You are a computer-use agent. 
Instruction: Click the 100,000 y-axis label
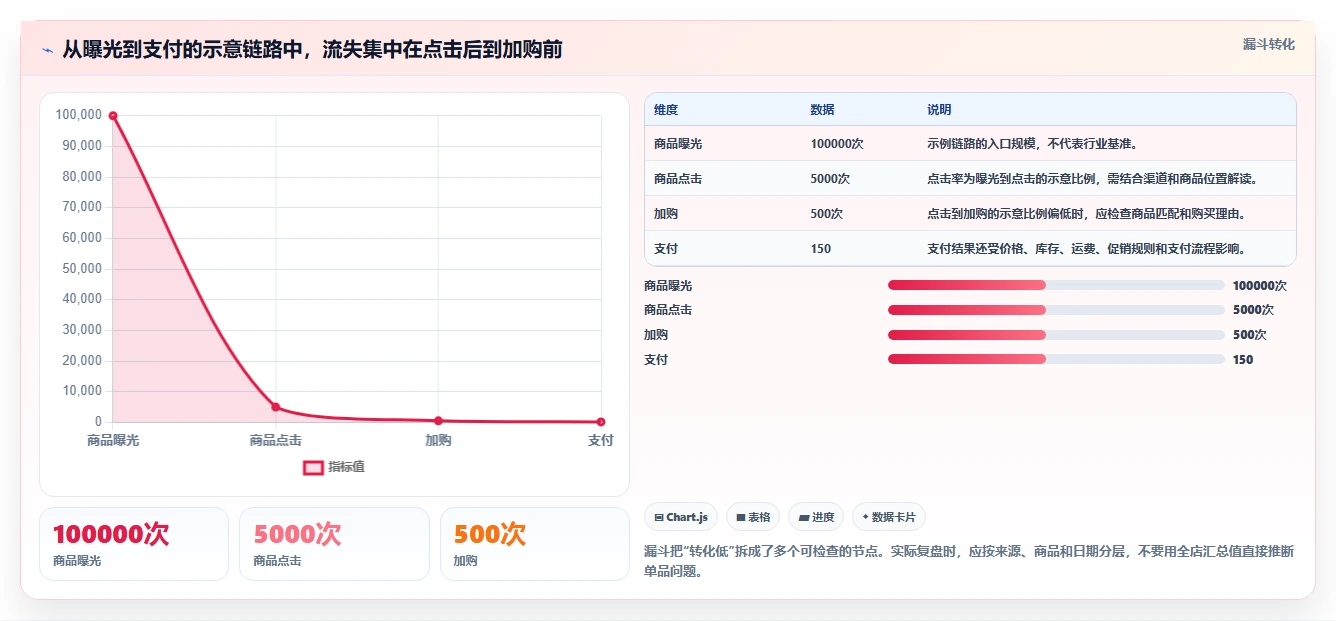pyautogui.click(x=79, y=115)
